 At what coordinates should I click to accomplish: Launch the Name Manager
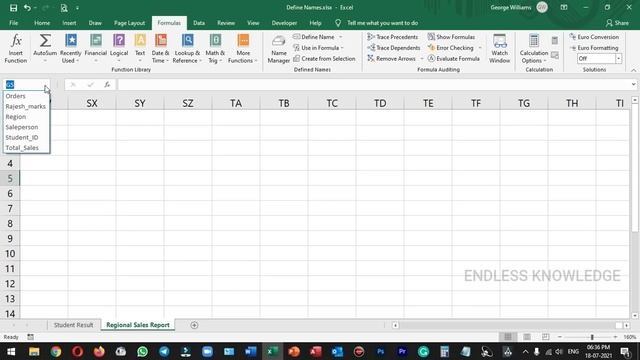pos(278,48)
